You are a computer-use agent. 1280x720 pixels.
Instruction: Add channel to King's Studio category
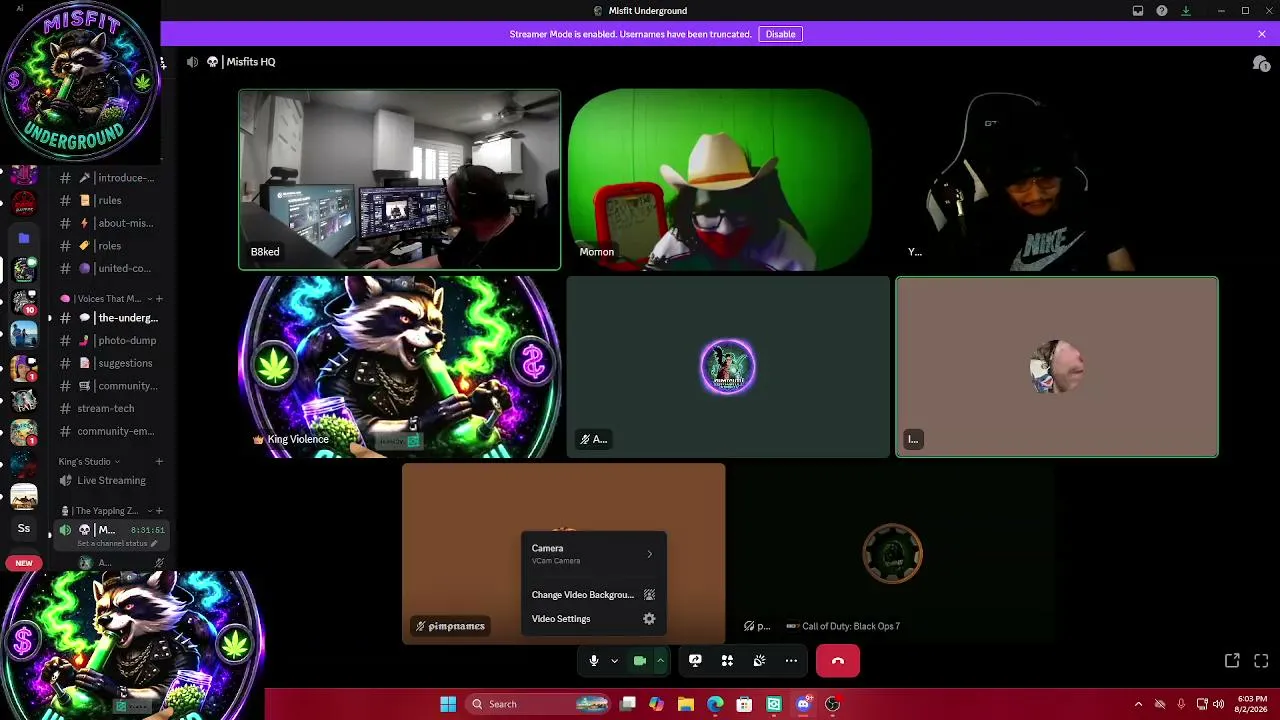tap(159, 462)
